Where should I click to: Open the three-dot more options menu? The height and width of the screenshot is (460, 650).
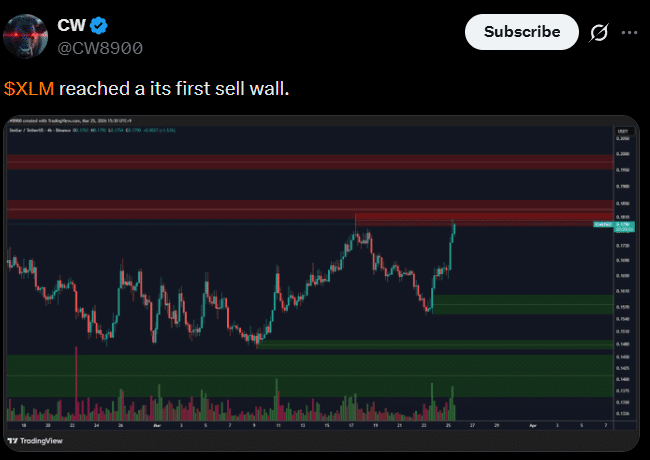pyautogui.click(x=629, y=32)
